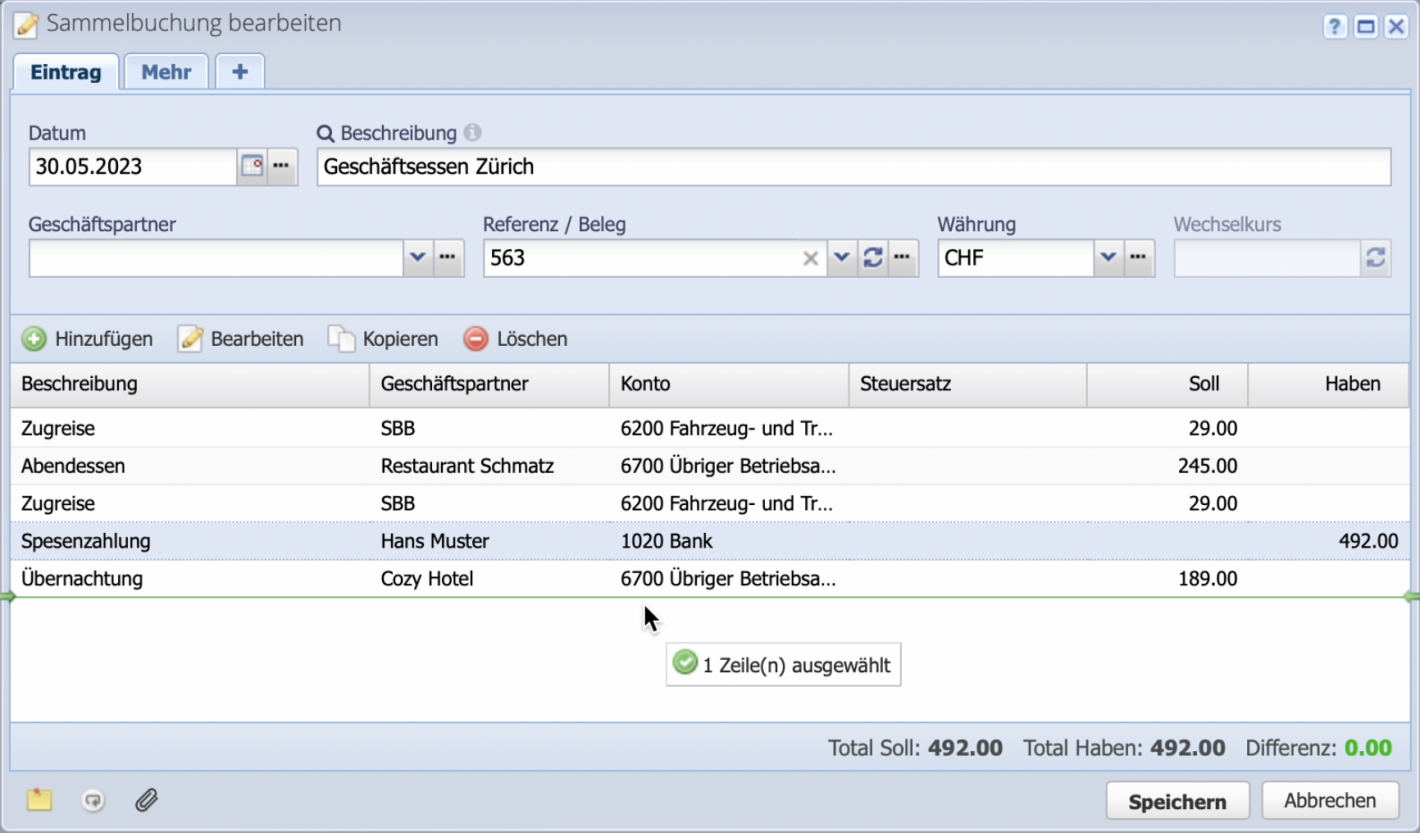Refresh the Wechselkurs exchange rate icon

click(x=1375, y=258)
